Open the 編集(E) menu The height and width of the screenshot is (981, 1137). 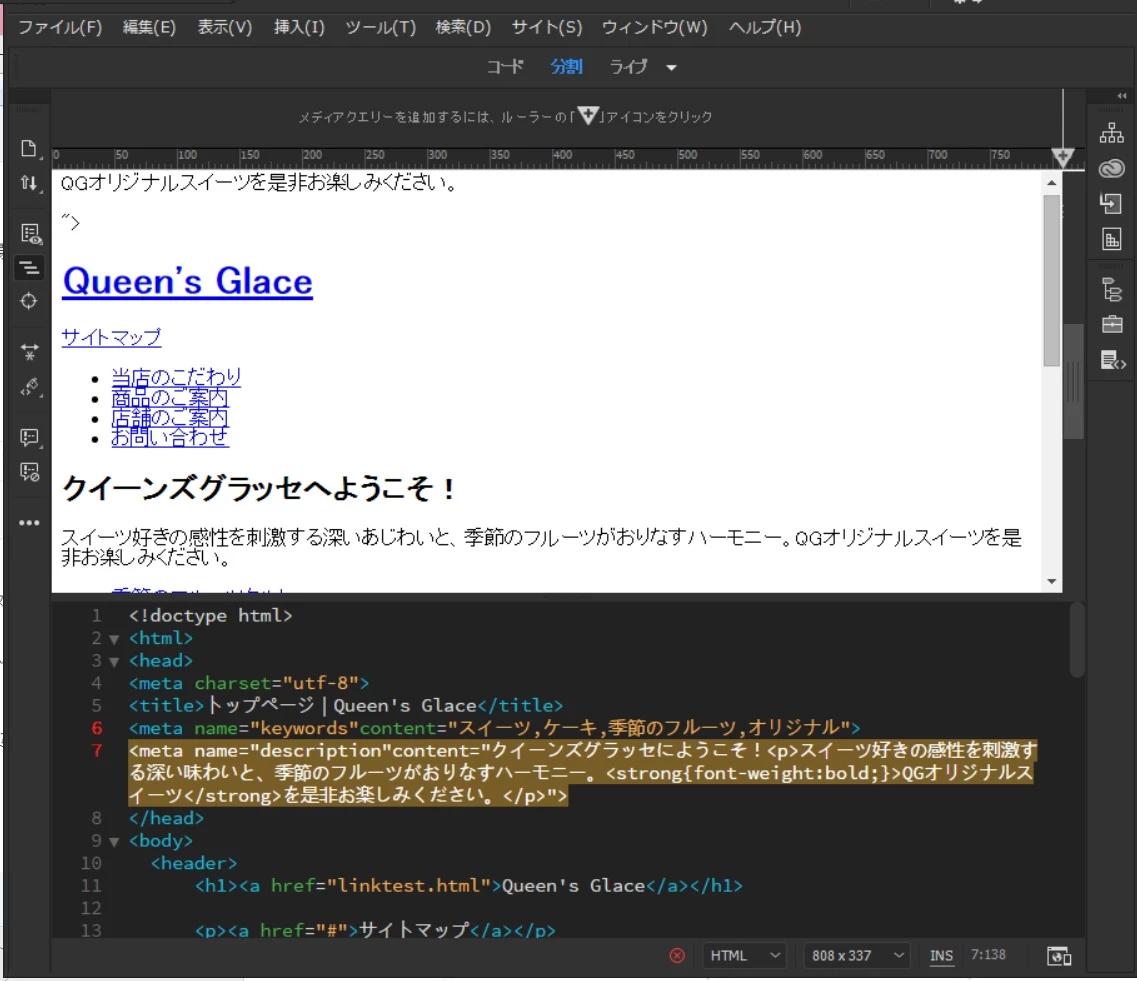click(149, 28)
